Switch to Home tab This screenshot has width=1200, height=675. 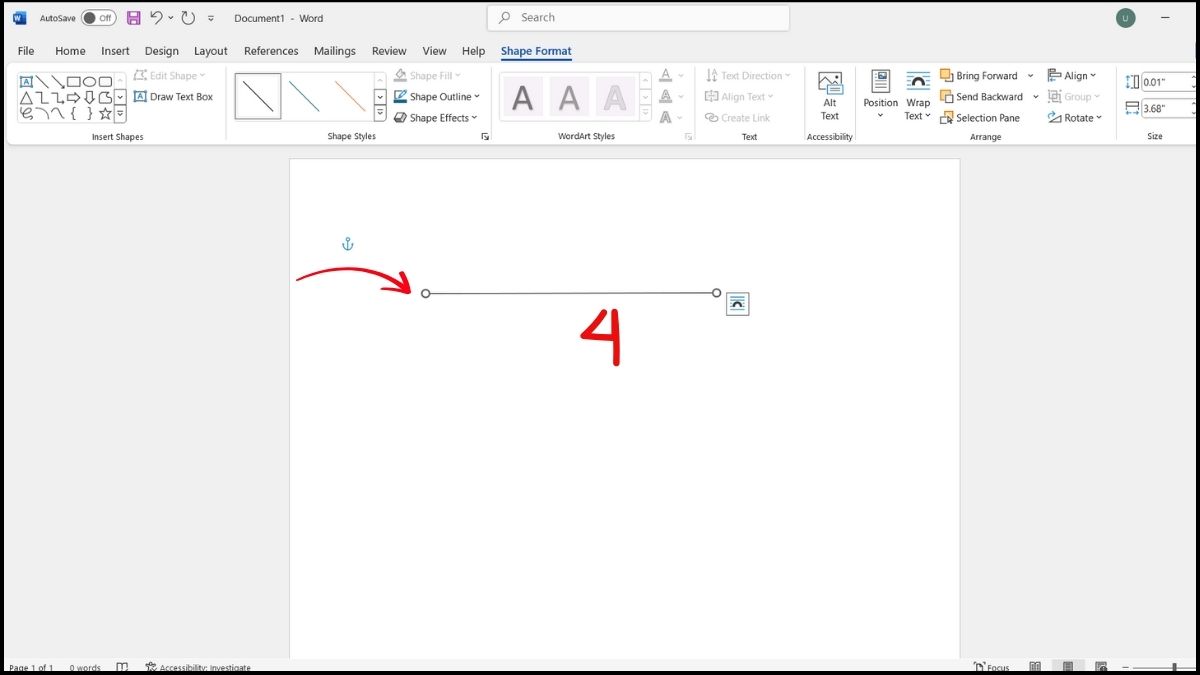point(70,51)
